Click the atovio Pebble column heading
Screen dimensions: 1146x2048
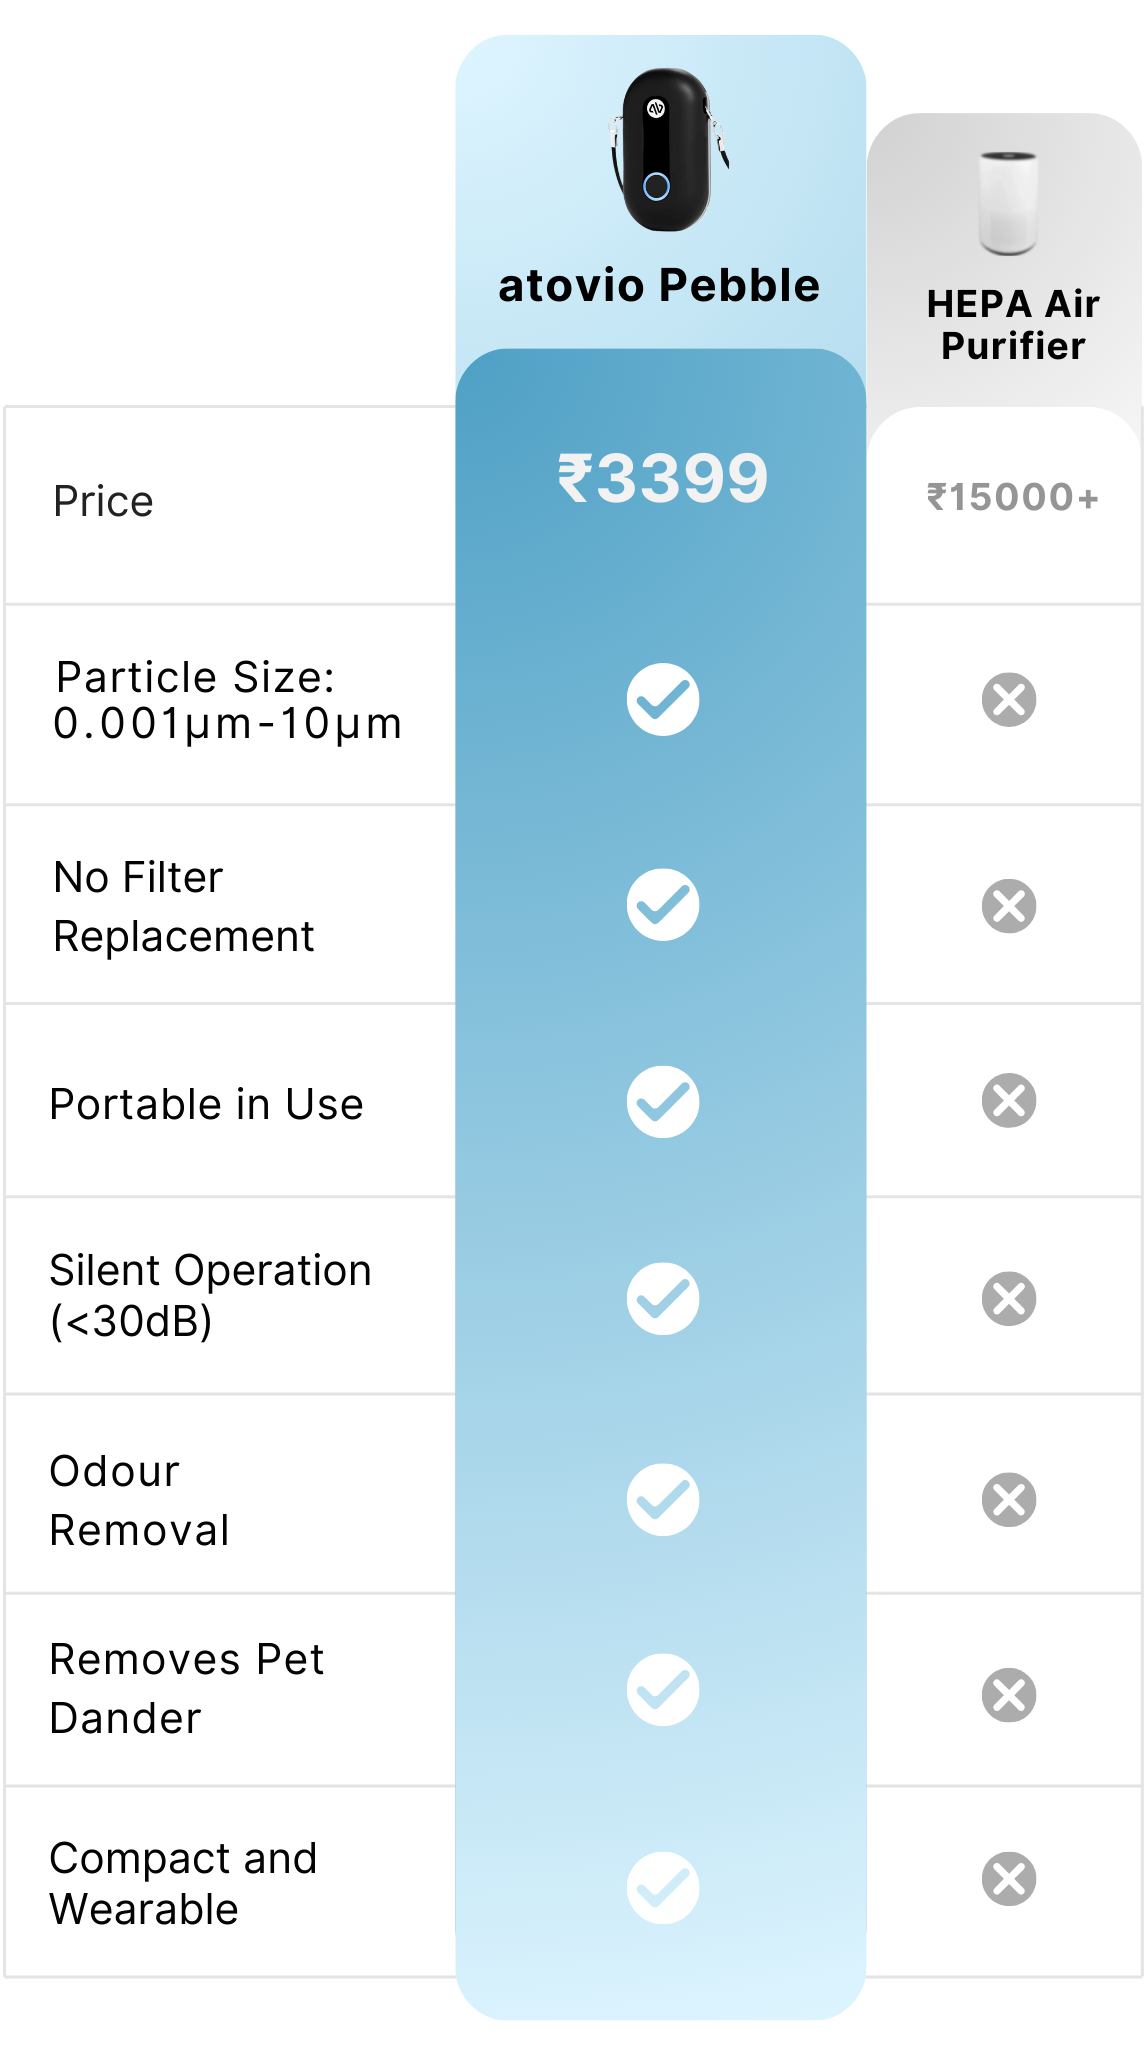click(x=659, y=286)
